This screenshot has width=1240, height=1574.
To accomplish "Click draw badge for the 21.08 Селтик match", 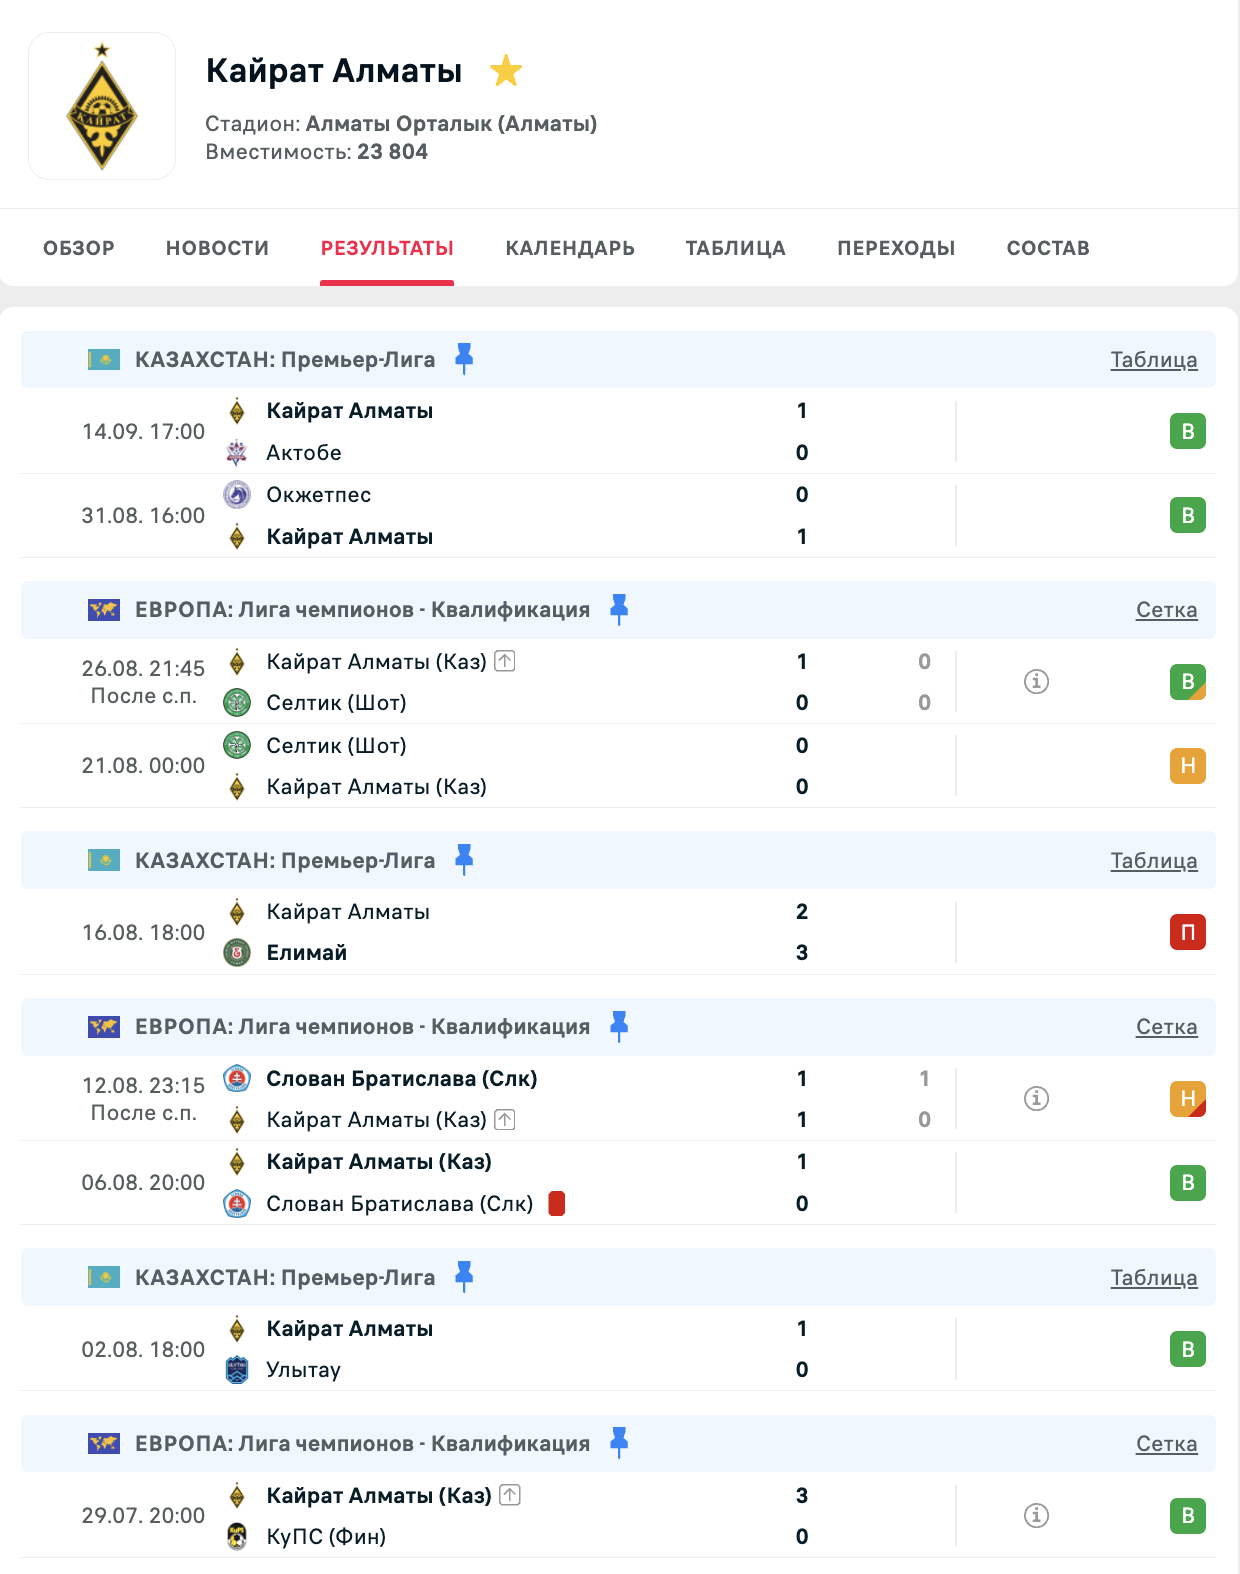I will click(1188, 766).
